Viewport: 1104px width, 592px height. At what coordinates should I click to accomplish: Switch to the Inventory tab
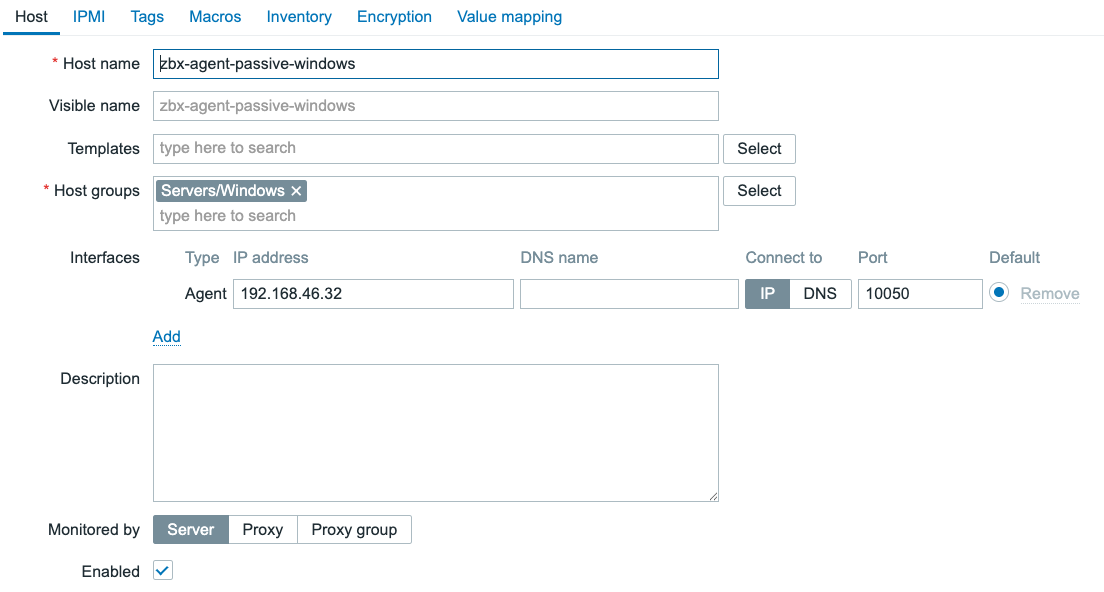click(x=297, y=16)
